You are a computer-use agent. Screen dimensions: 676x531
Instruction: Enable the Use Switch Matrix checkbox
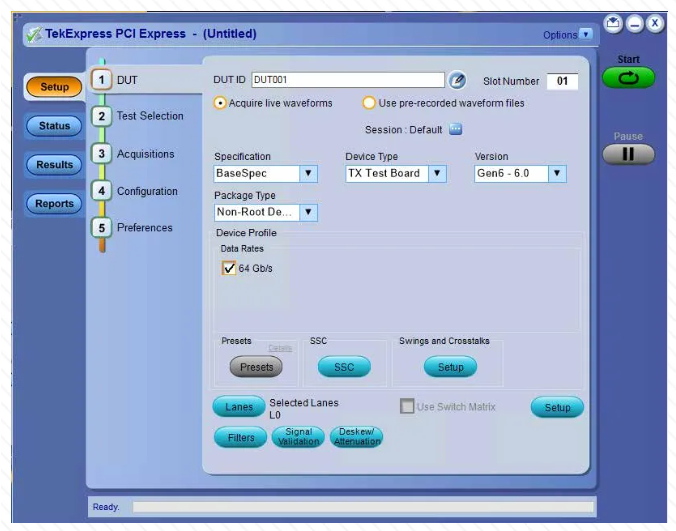(407, 406)
